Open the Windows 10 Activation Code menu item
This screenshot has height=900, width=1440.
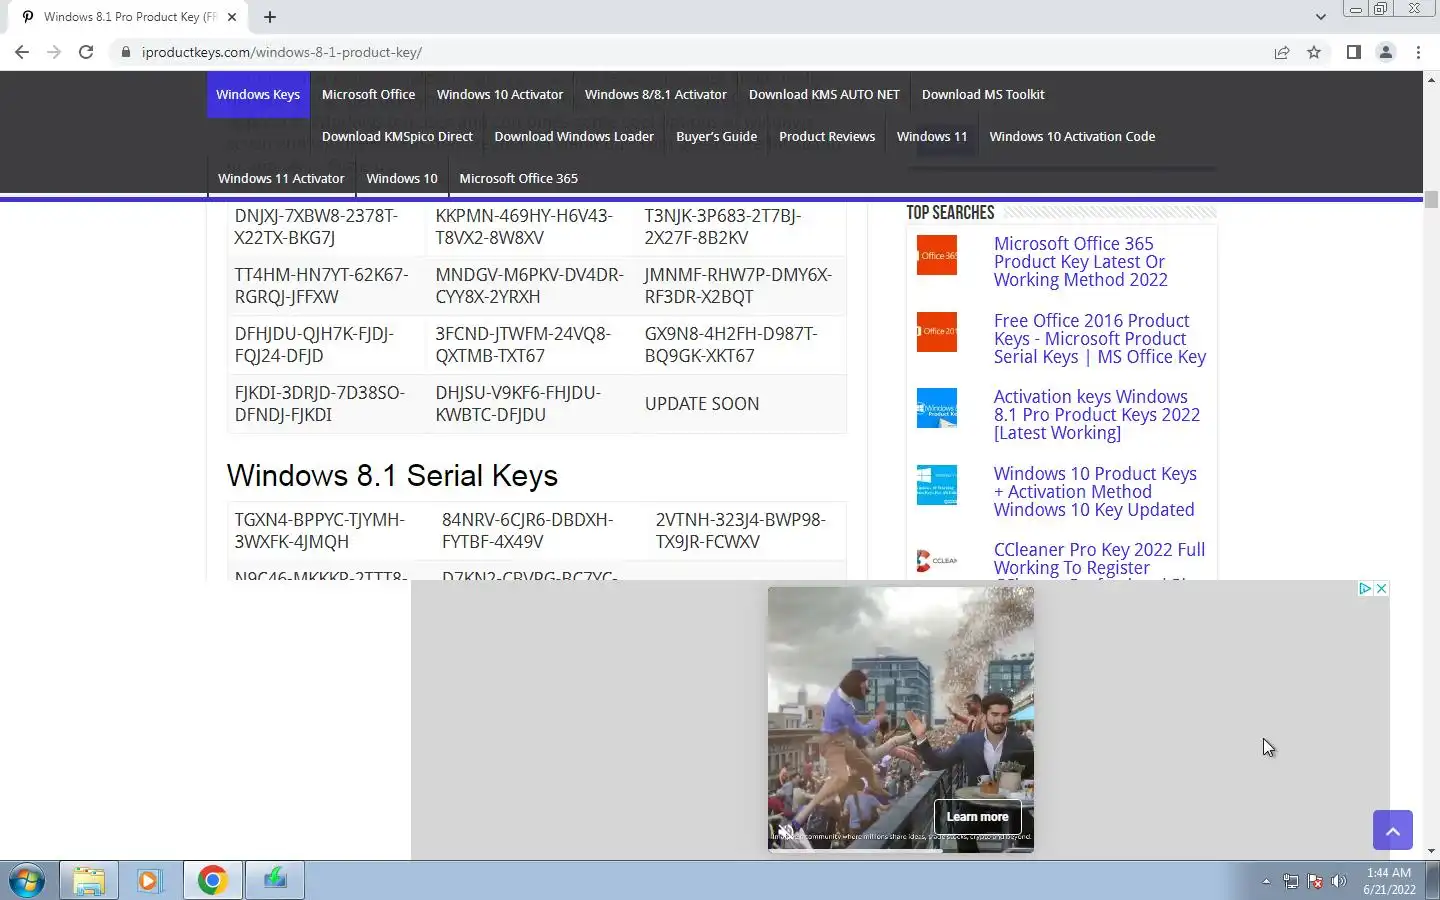coord(1072,136)
